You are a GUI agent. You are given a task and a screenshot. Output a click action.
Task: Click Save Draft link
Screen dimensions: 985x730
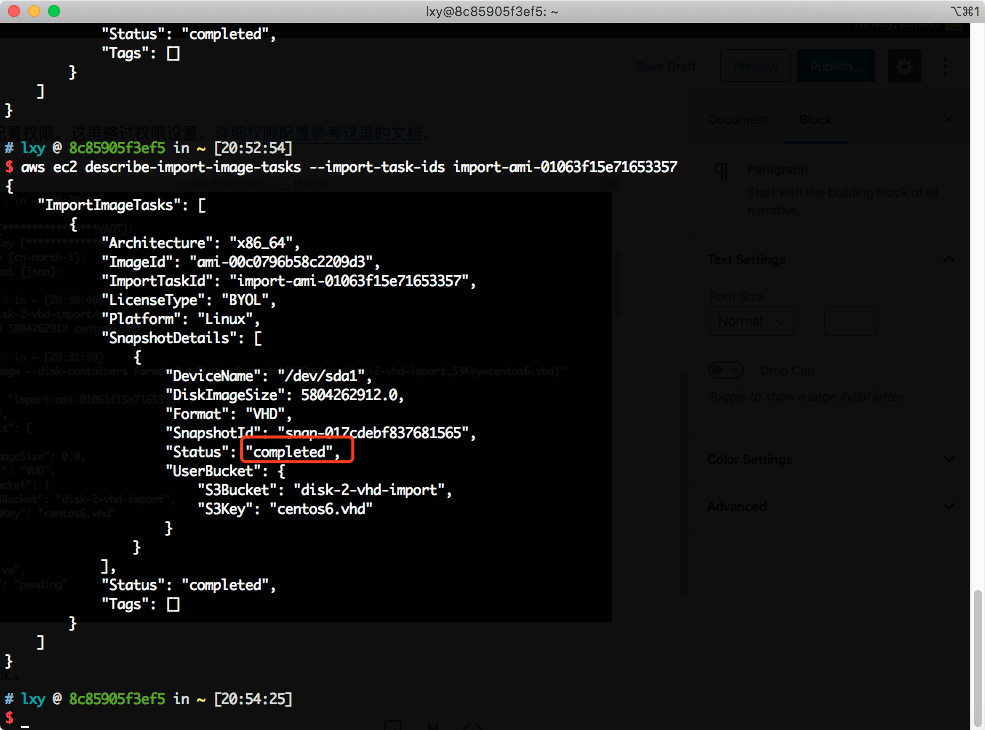pyautogui.click(x=666, y=67)
